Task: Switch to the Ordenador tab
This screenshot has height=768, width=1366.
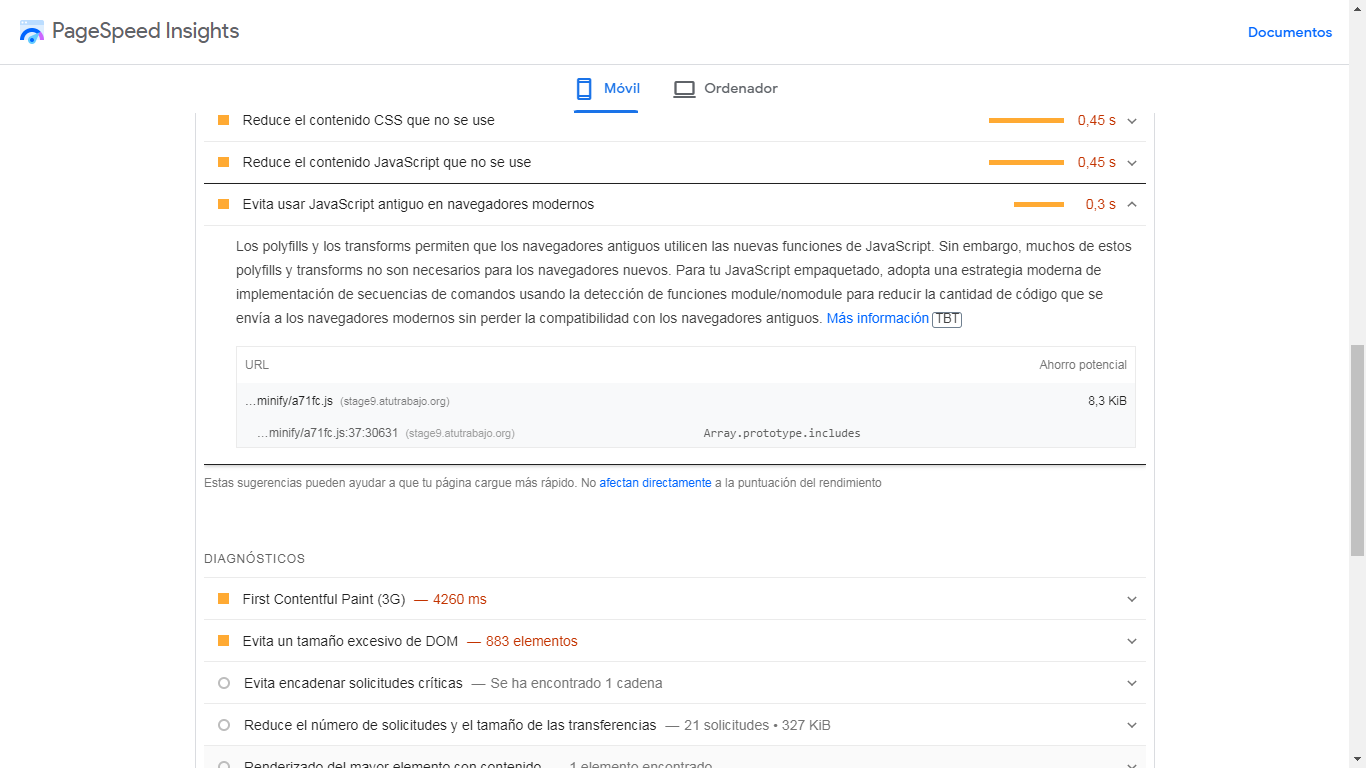Action: (725, 89)
